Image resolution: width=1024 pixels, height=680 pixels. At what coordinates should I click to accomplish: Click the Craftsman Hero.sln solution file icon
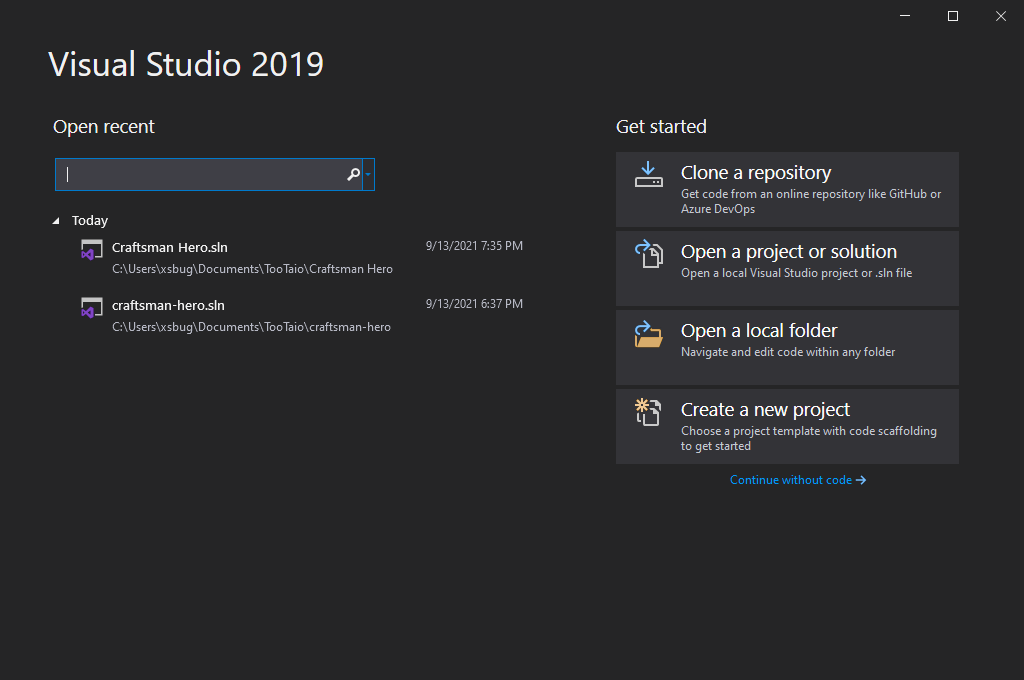coord(92,250)
